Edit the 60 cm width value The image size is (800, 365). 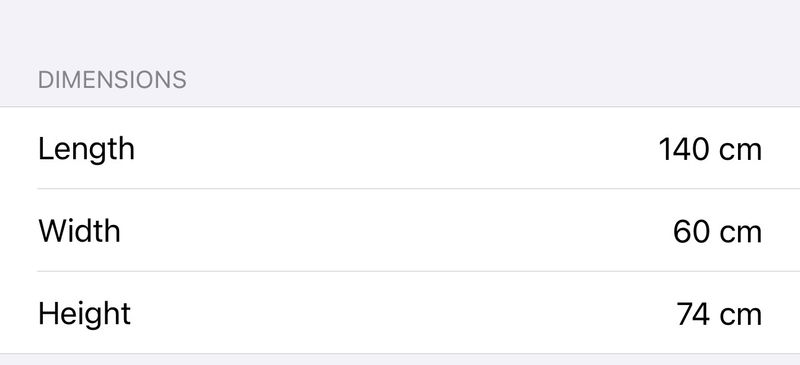pyautogui.click(x=717, y=232)
